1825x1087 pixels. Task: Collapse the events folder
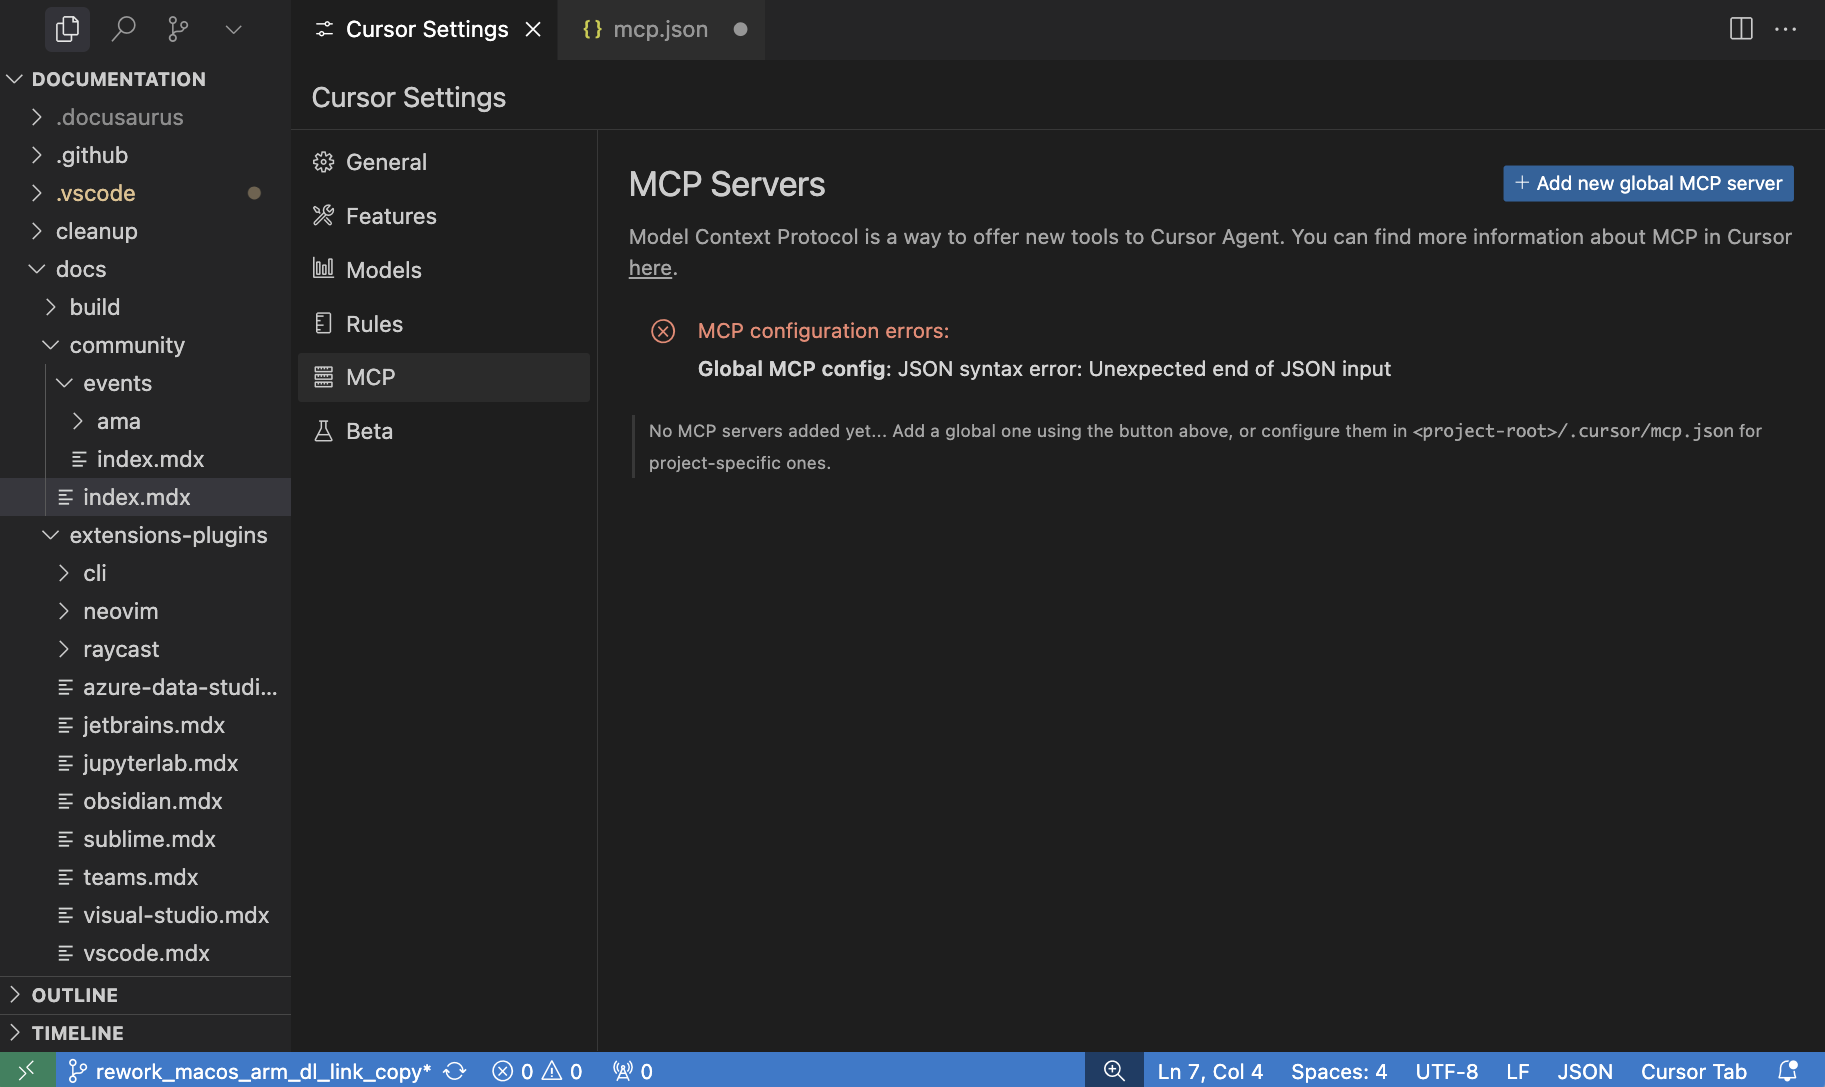tap(146, 383)
